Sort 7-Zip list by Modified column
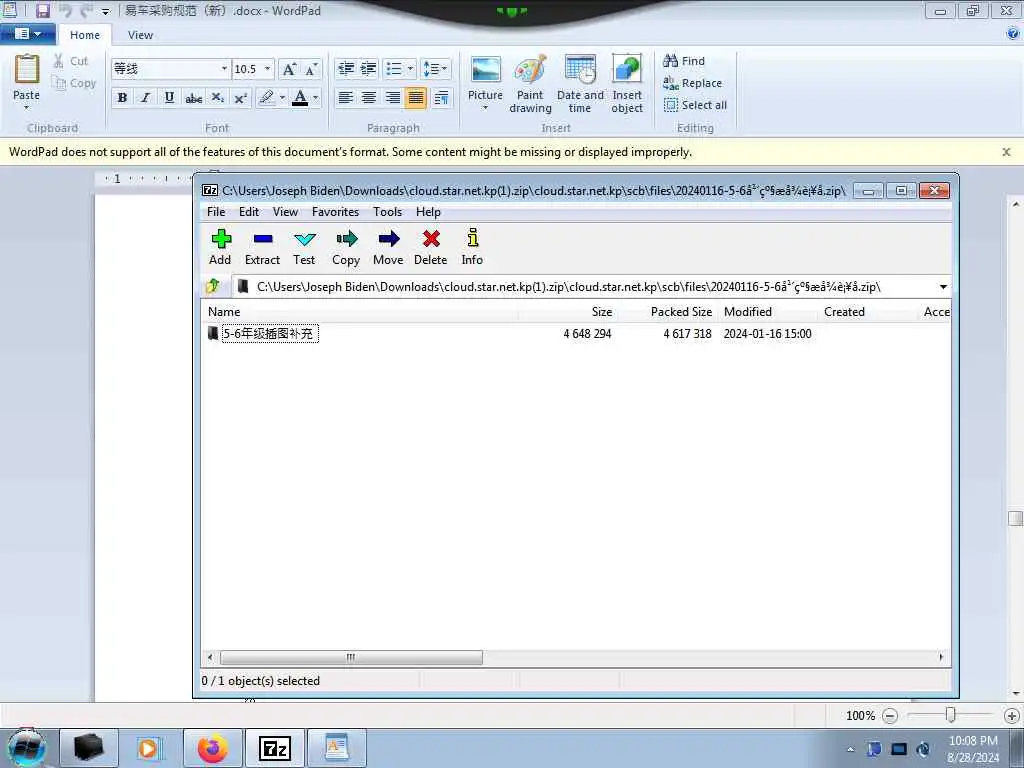This screenshot has width=1024, height=768. [767, 312]
